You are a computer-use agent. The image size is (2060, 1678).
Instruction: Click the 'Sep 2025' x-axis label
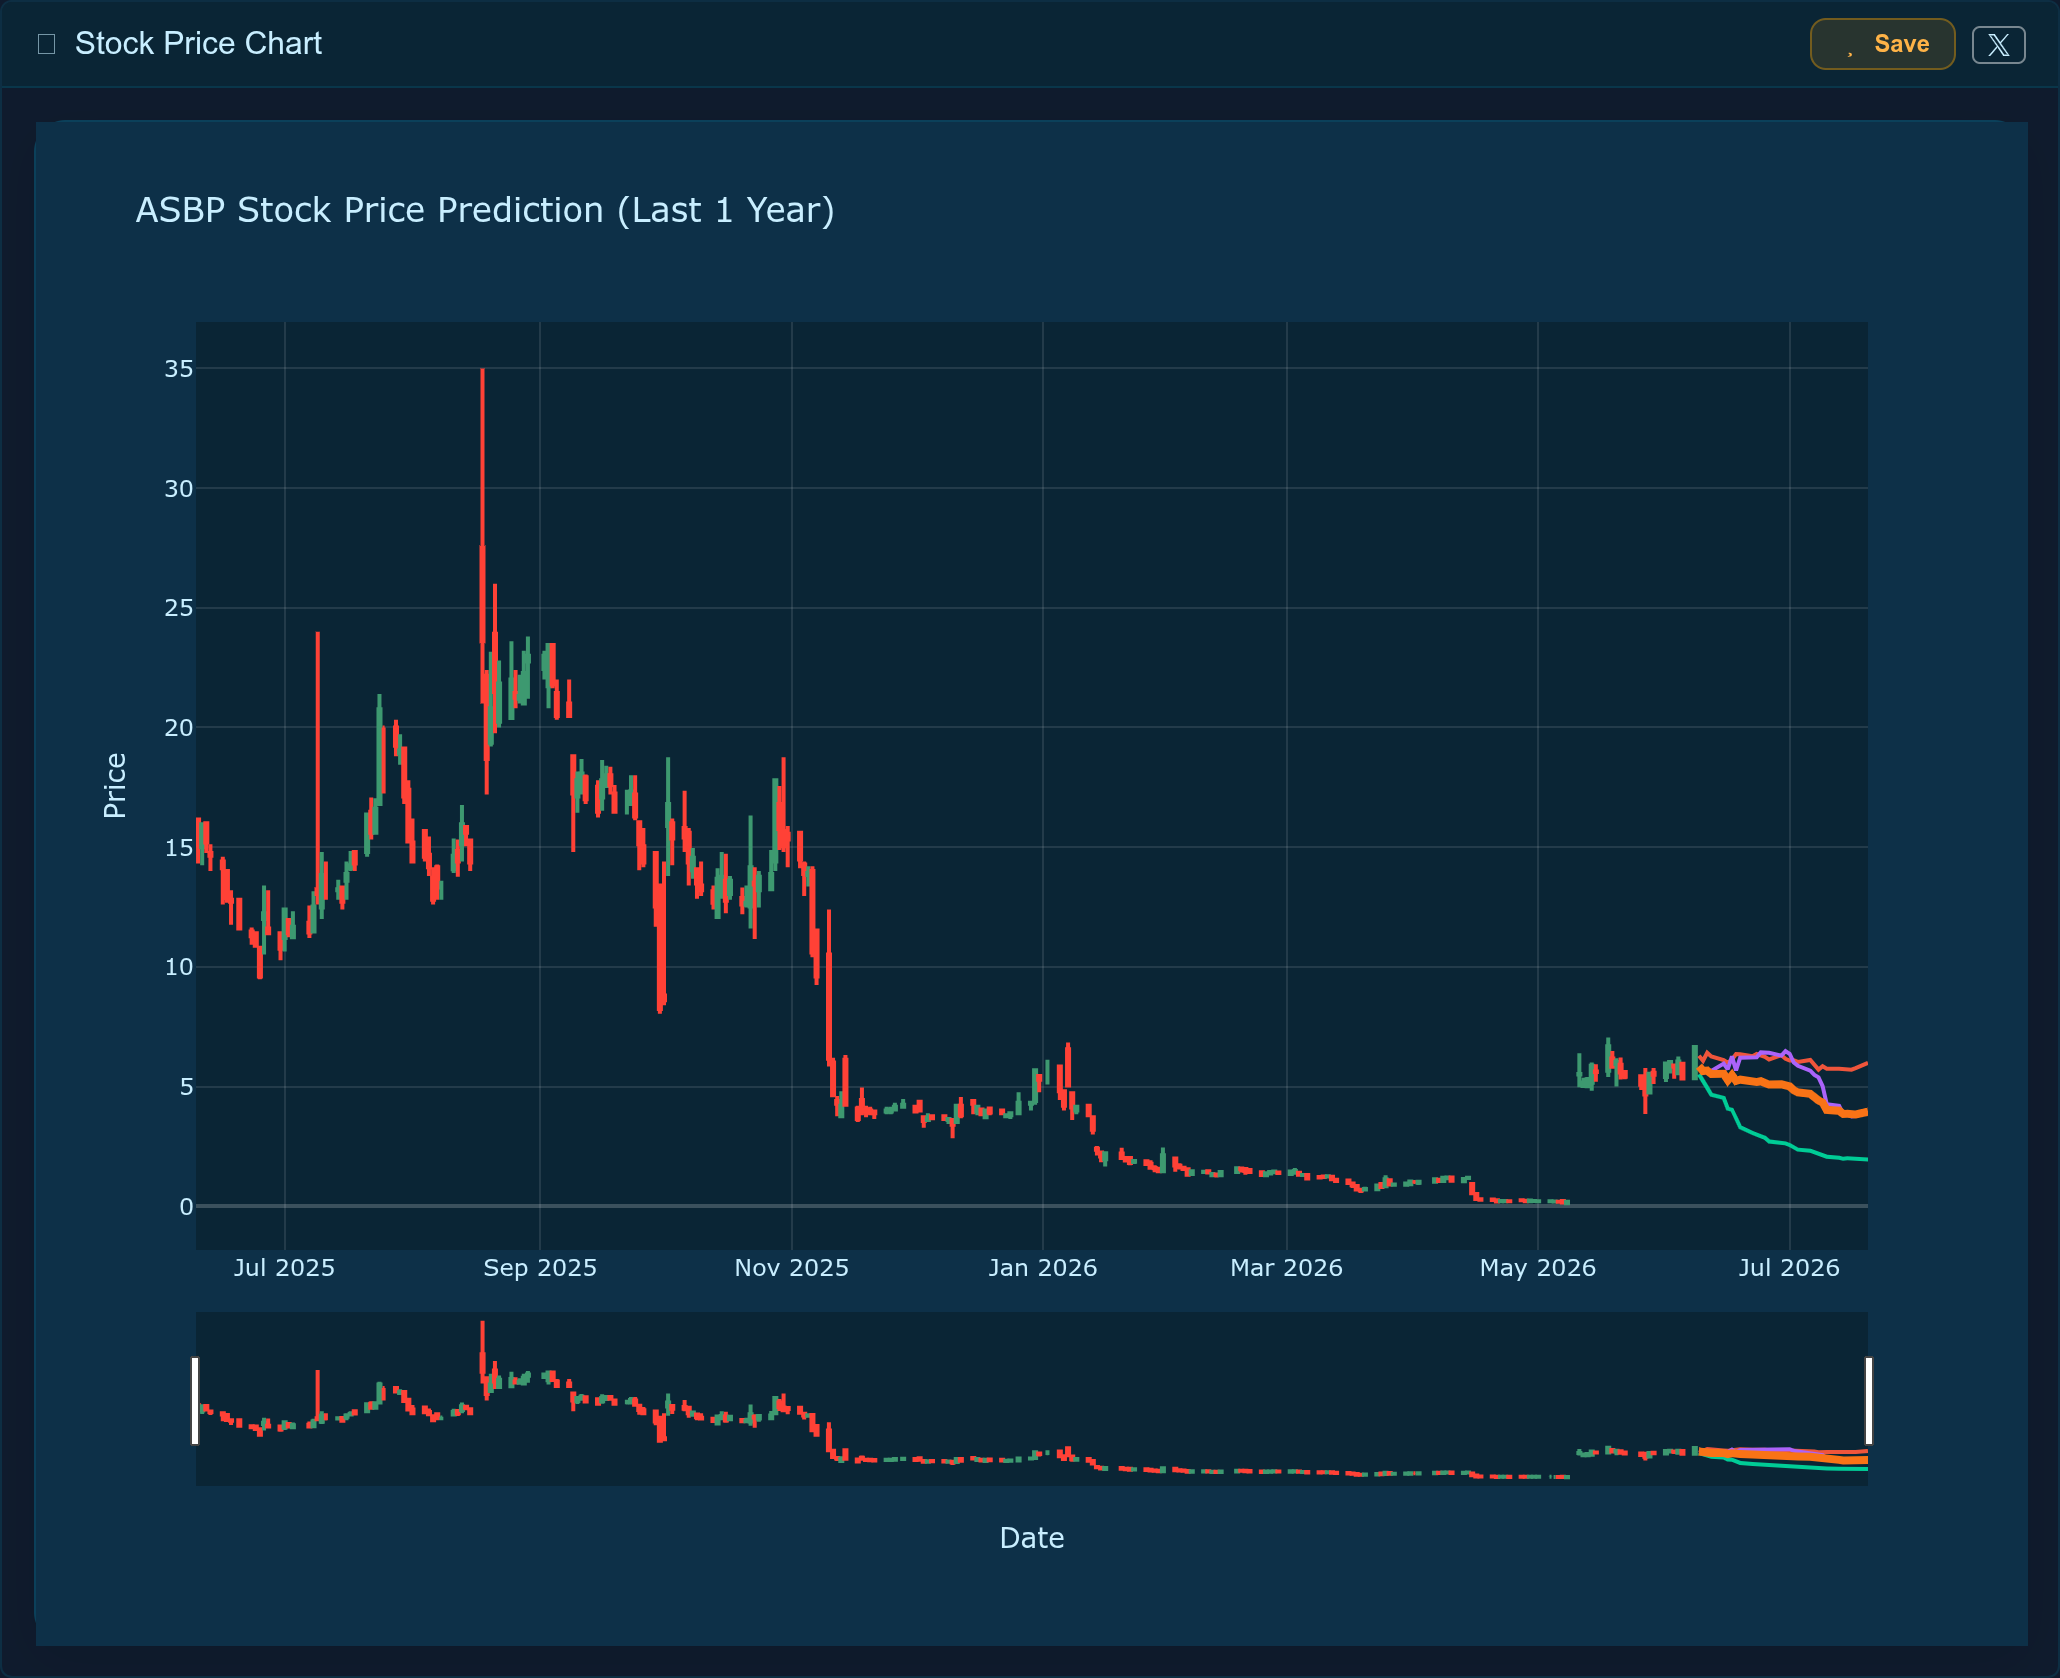pyautogui.click(x=540, y=1268)
